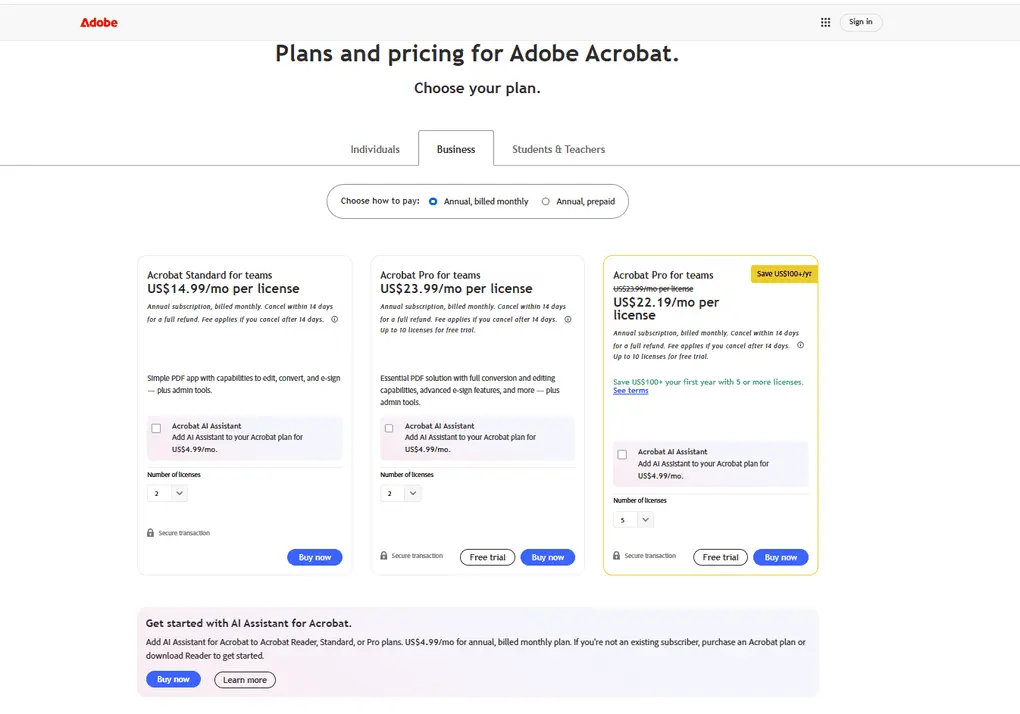This screenshot has height=714, width=1020.
Task: Click the info icon beside Acrobat Standard refund terms
Action: pyautogui.click(x=334, y=321)
